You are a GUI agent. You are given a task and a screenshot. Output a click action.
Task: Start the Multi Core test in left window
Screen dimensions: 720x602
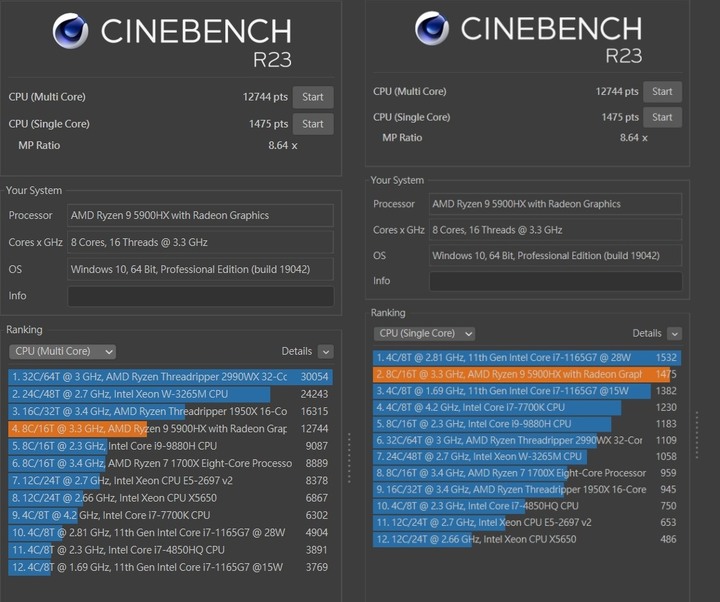coord(313,97)
